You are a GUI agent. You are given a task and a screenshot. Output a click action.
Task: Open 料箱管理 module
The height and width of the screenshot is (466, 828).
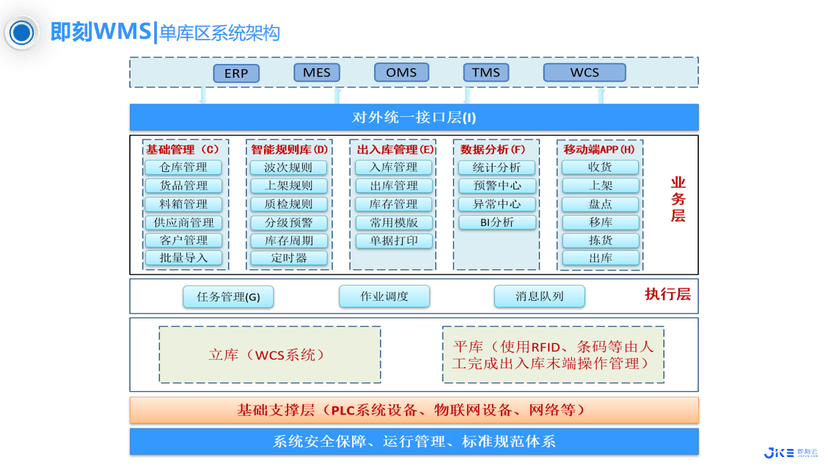point(183,204)
